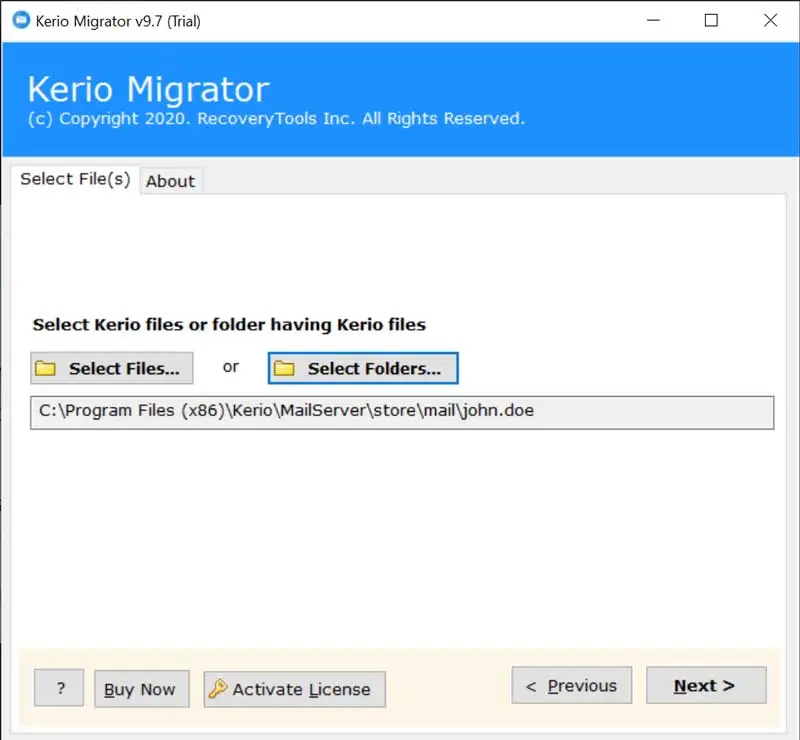Proceed with the Next button
Viewport: 800px width, 740px height.
click(705, 686)
